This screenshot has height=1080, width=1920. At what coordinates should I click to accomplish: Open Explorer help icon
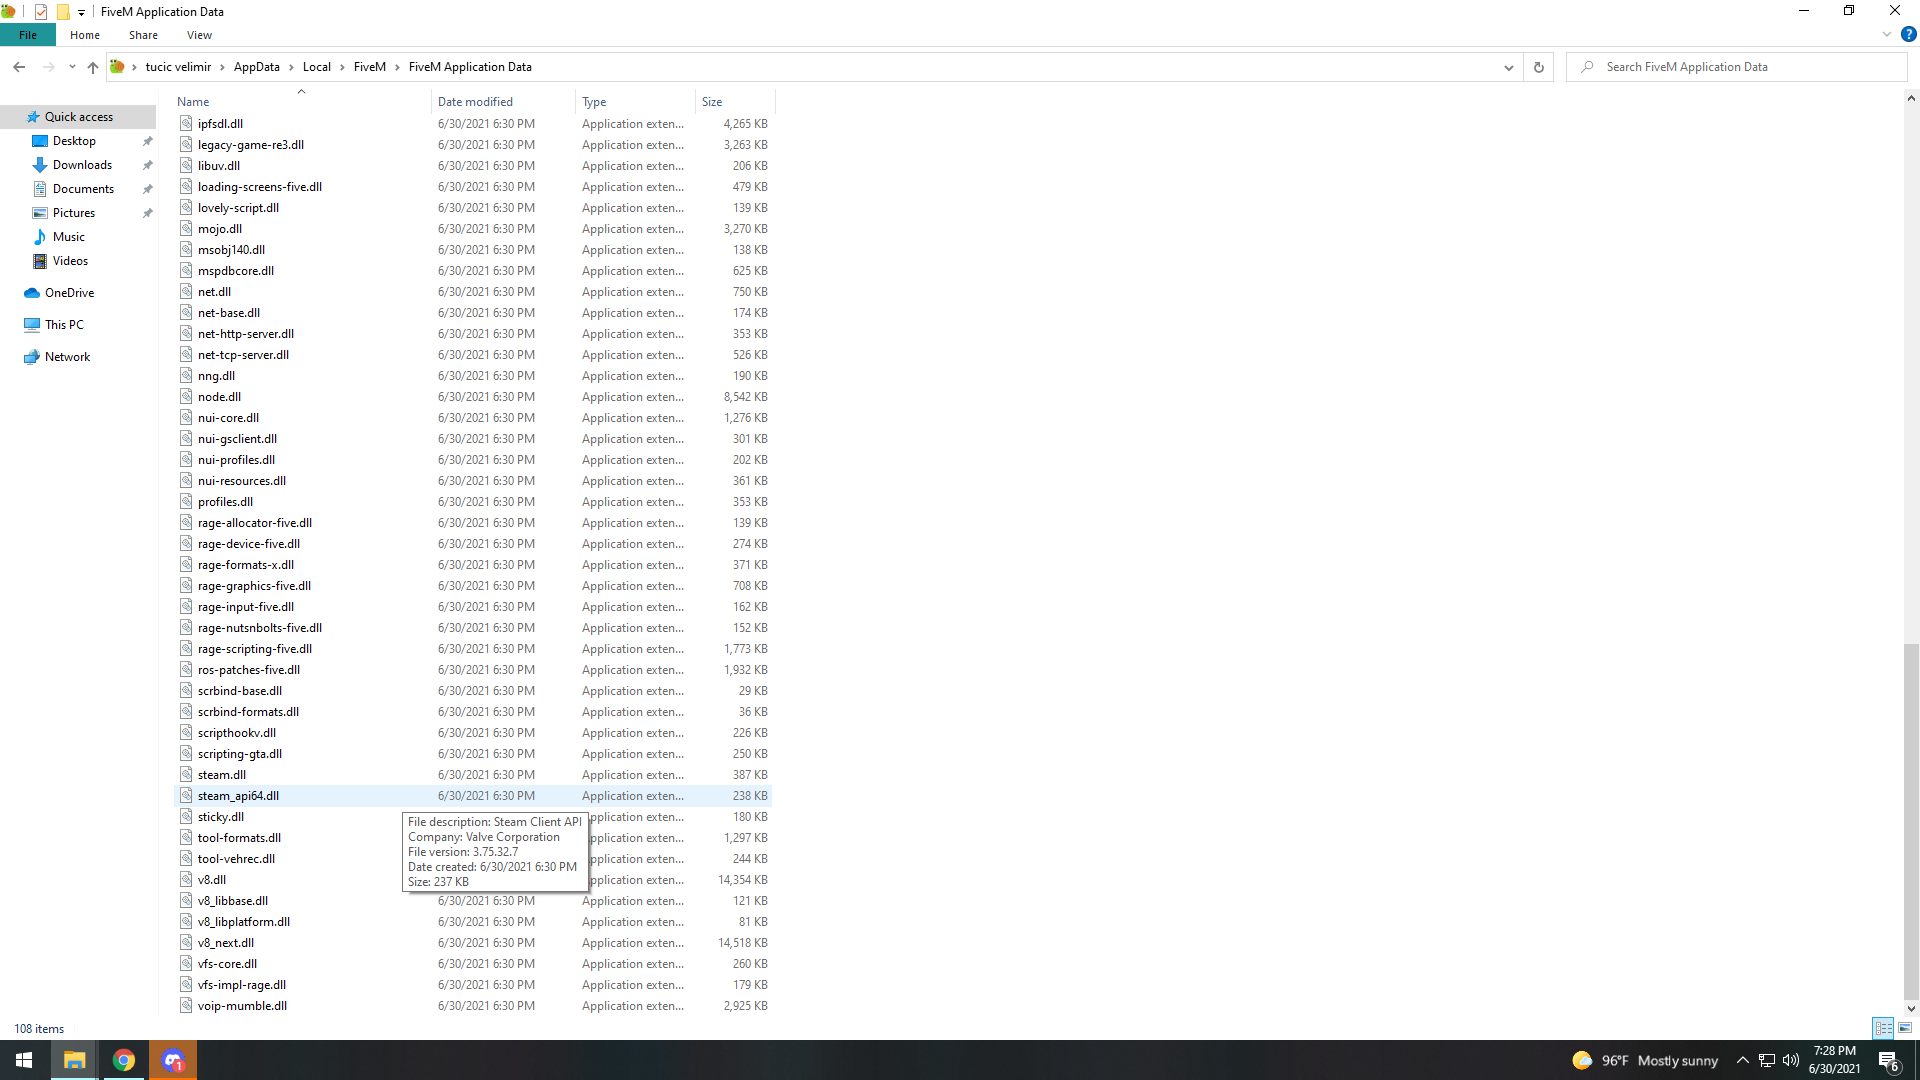click(1908, 34)
